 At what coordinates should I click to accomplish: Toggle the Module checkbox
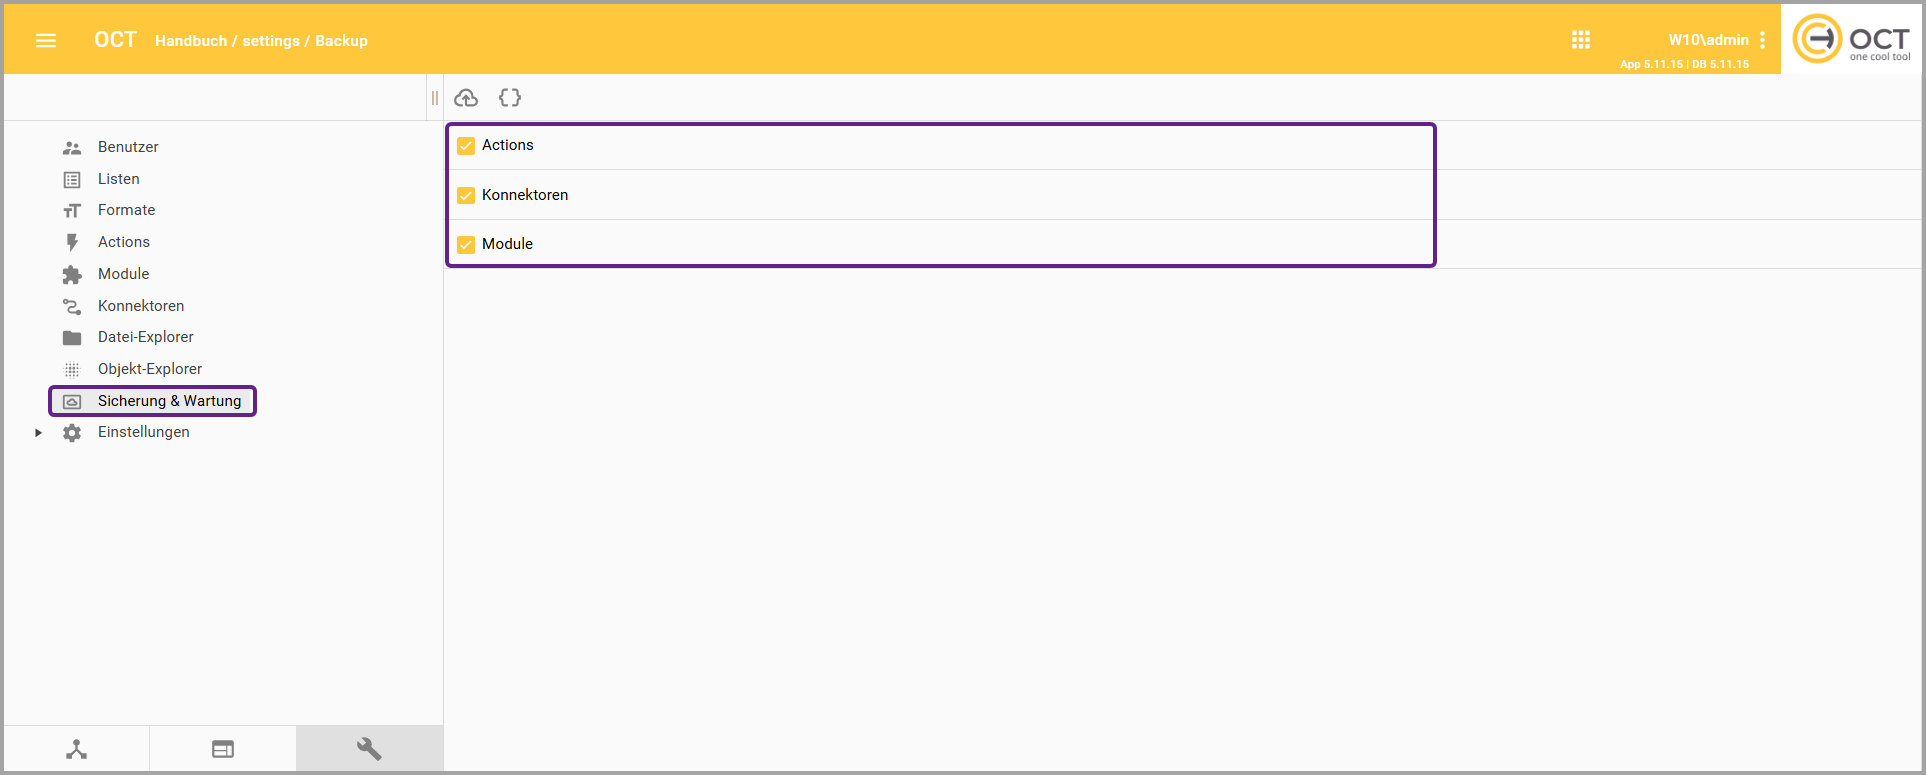click(466, 244)
